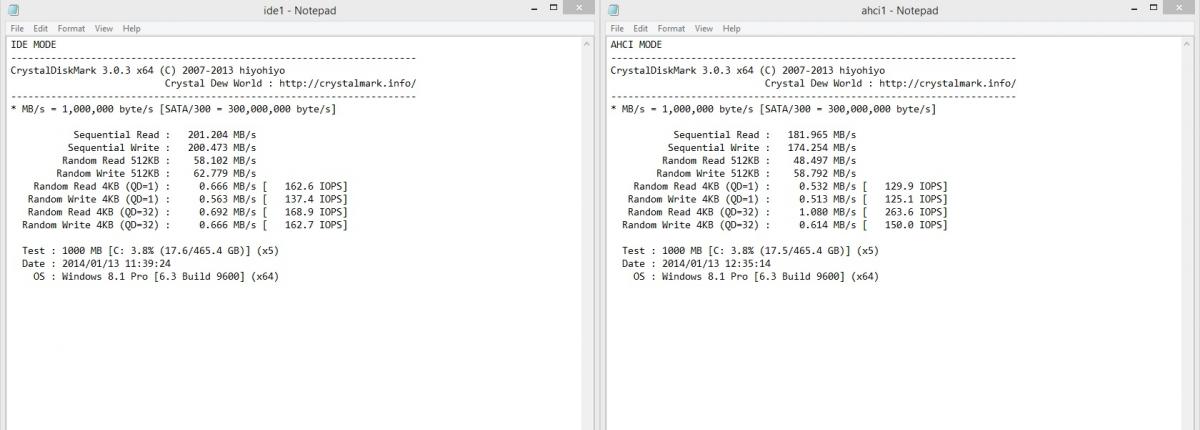Screen dimensions: 1200x430
Task: Click 168.9 IOPS value in ide1
Action: click(x=315, y=212)
